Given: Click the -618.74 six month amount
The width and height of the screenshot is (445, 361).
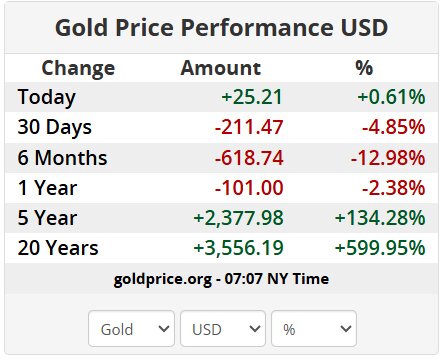Looking at the screenshot, I should click(x=249, y=158).
